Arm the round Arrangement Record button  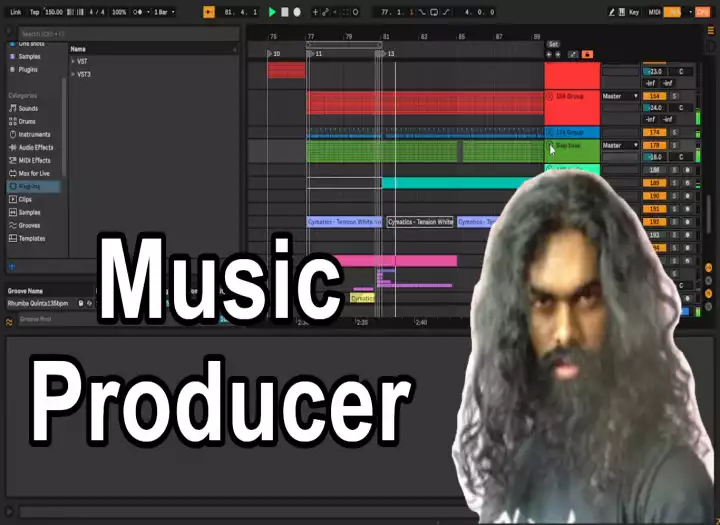click(x=297, y=12)
